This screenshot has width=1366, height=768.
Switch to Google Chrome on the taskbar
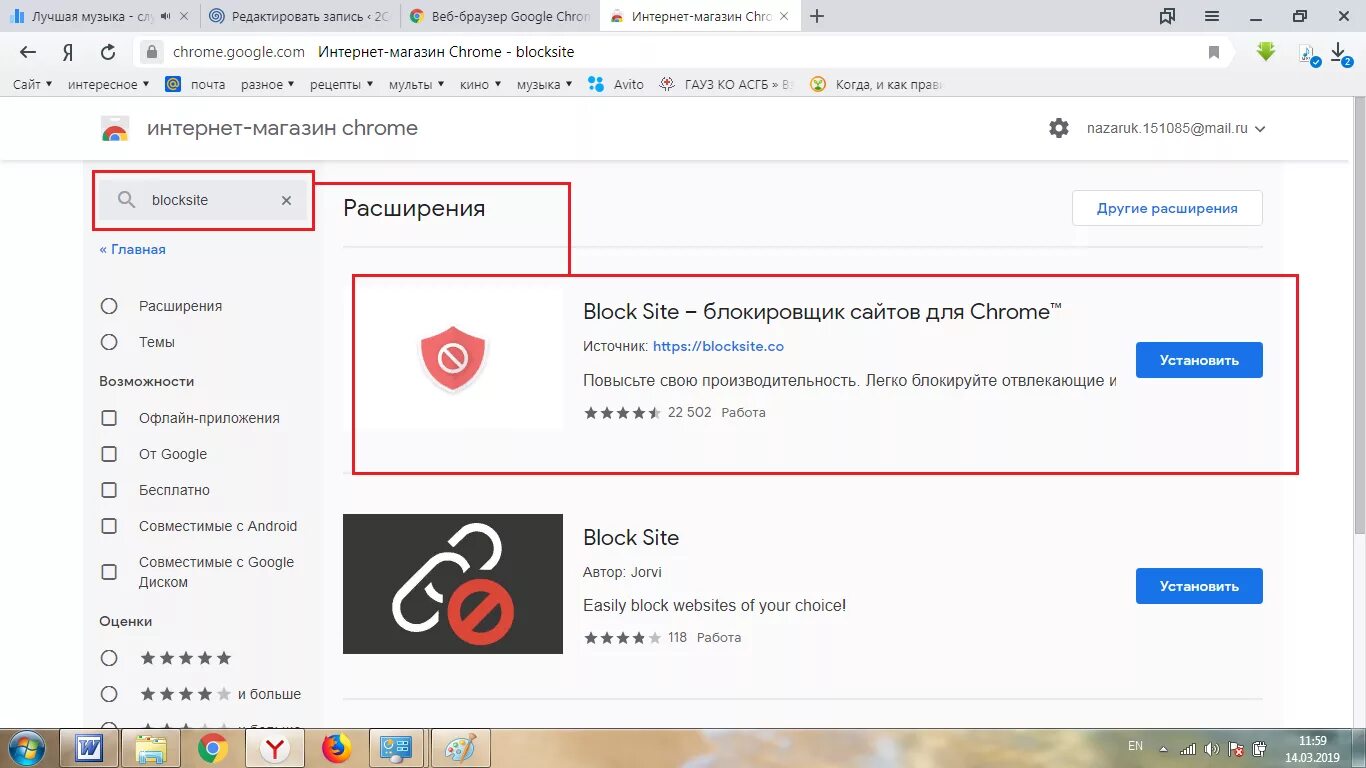tap(213, 748)
